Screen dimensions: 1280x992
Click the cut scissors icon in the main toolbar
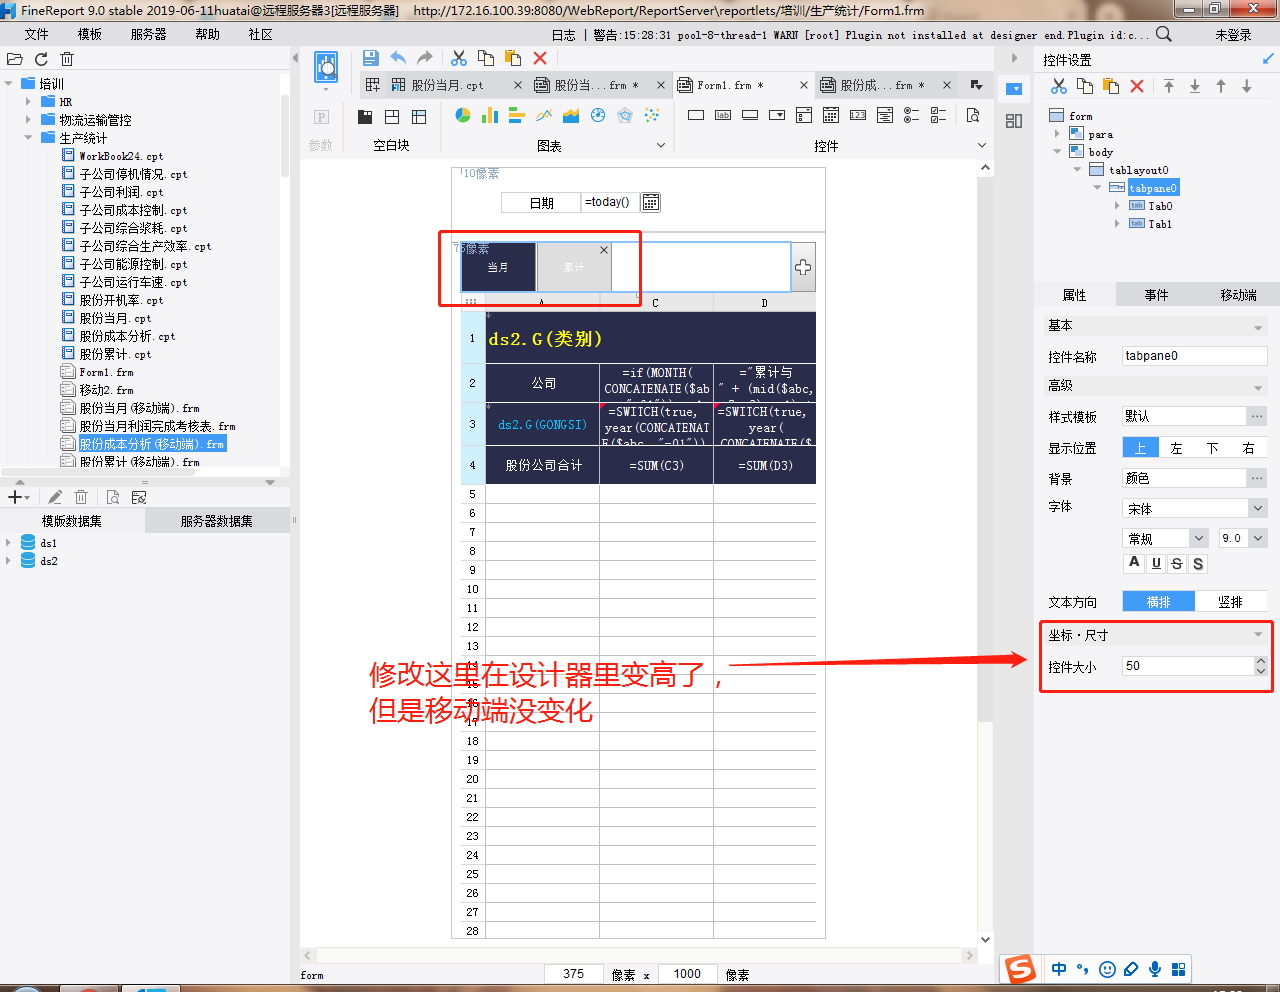tap(459, 58)
